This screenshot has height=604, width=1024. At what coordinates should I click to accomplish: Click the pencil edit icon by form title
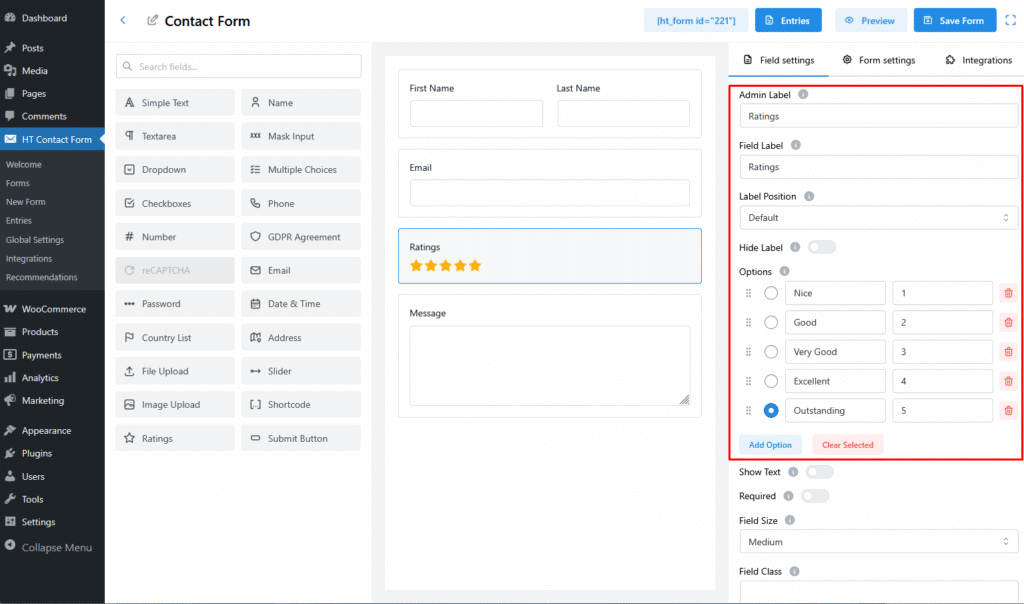pyautogui.click(x=153, y=21)
